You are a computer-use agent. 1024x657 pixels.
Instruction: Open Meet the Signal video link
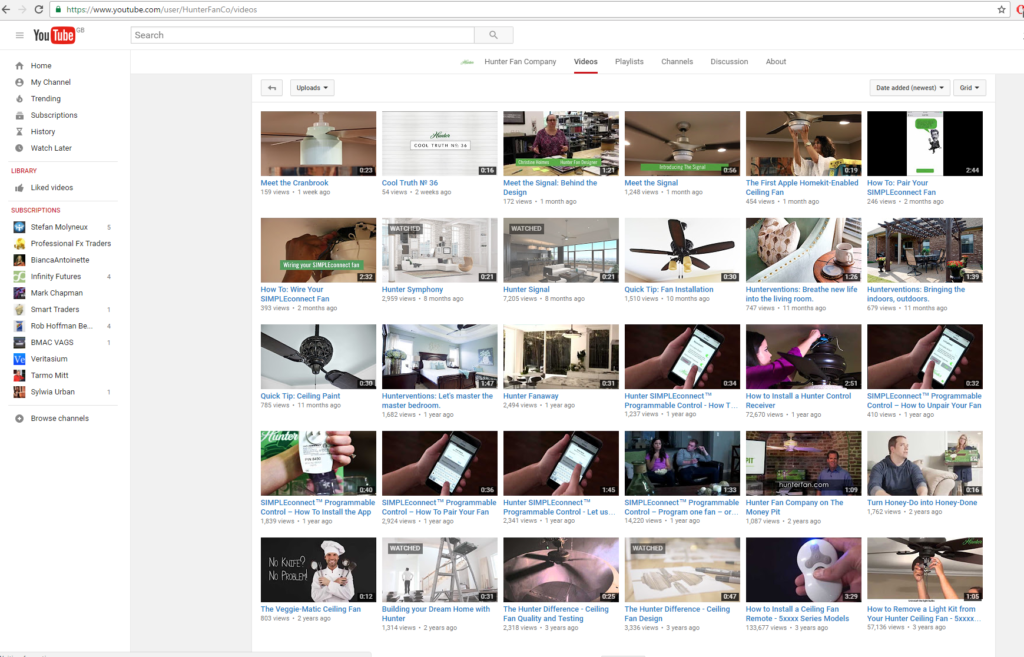[x=651, y=183]
